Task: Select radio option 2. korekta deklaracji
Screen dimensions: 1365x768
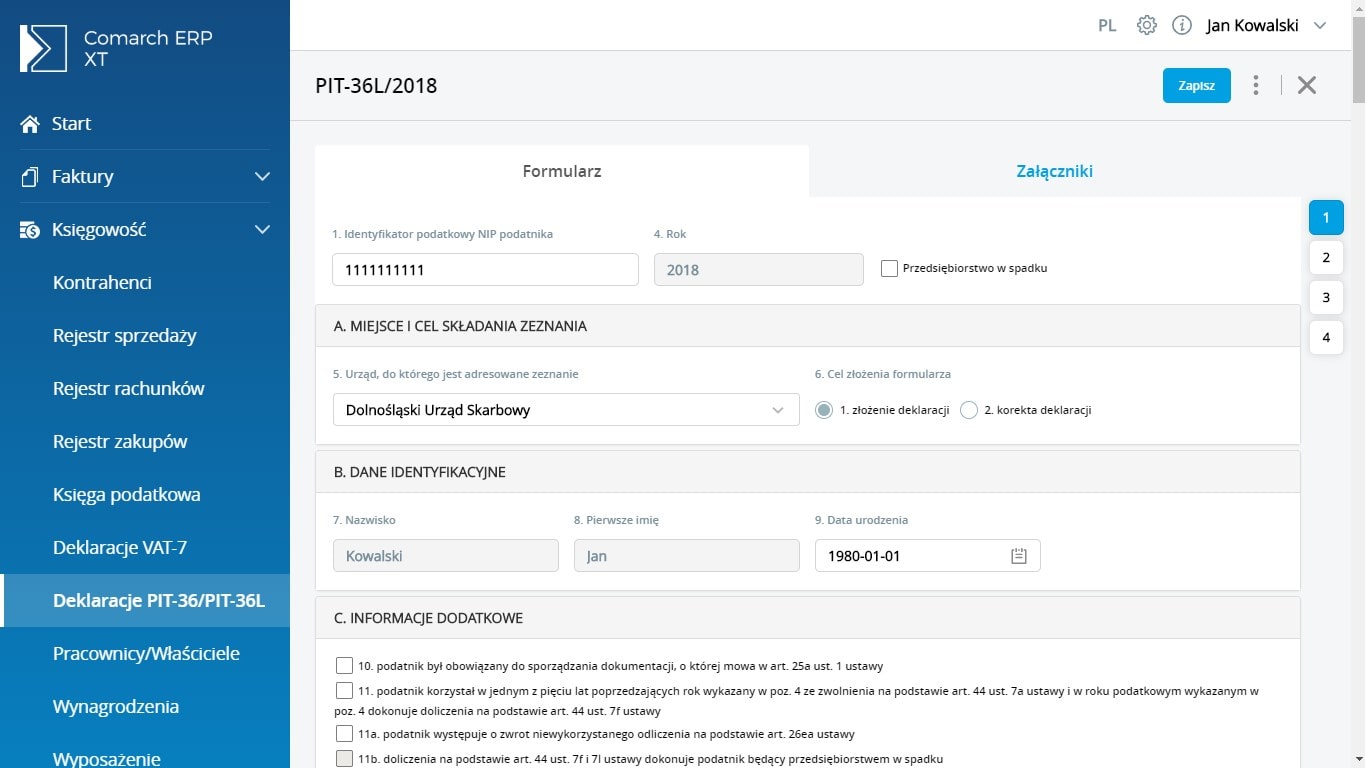Action: pos(968,410)
